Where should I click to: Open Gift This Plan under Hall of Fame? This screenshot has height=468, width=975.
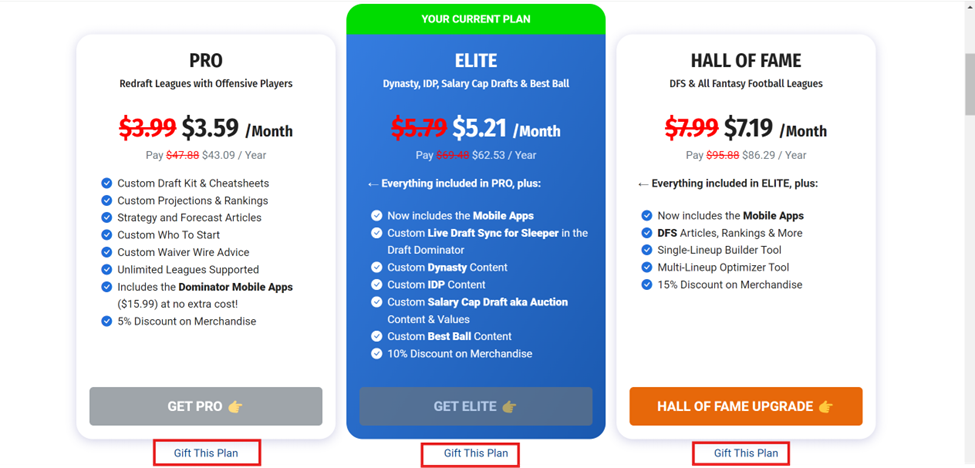click(x=746, y=453)
